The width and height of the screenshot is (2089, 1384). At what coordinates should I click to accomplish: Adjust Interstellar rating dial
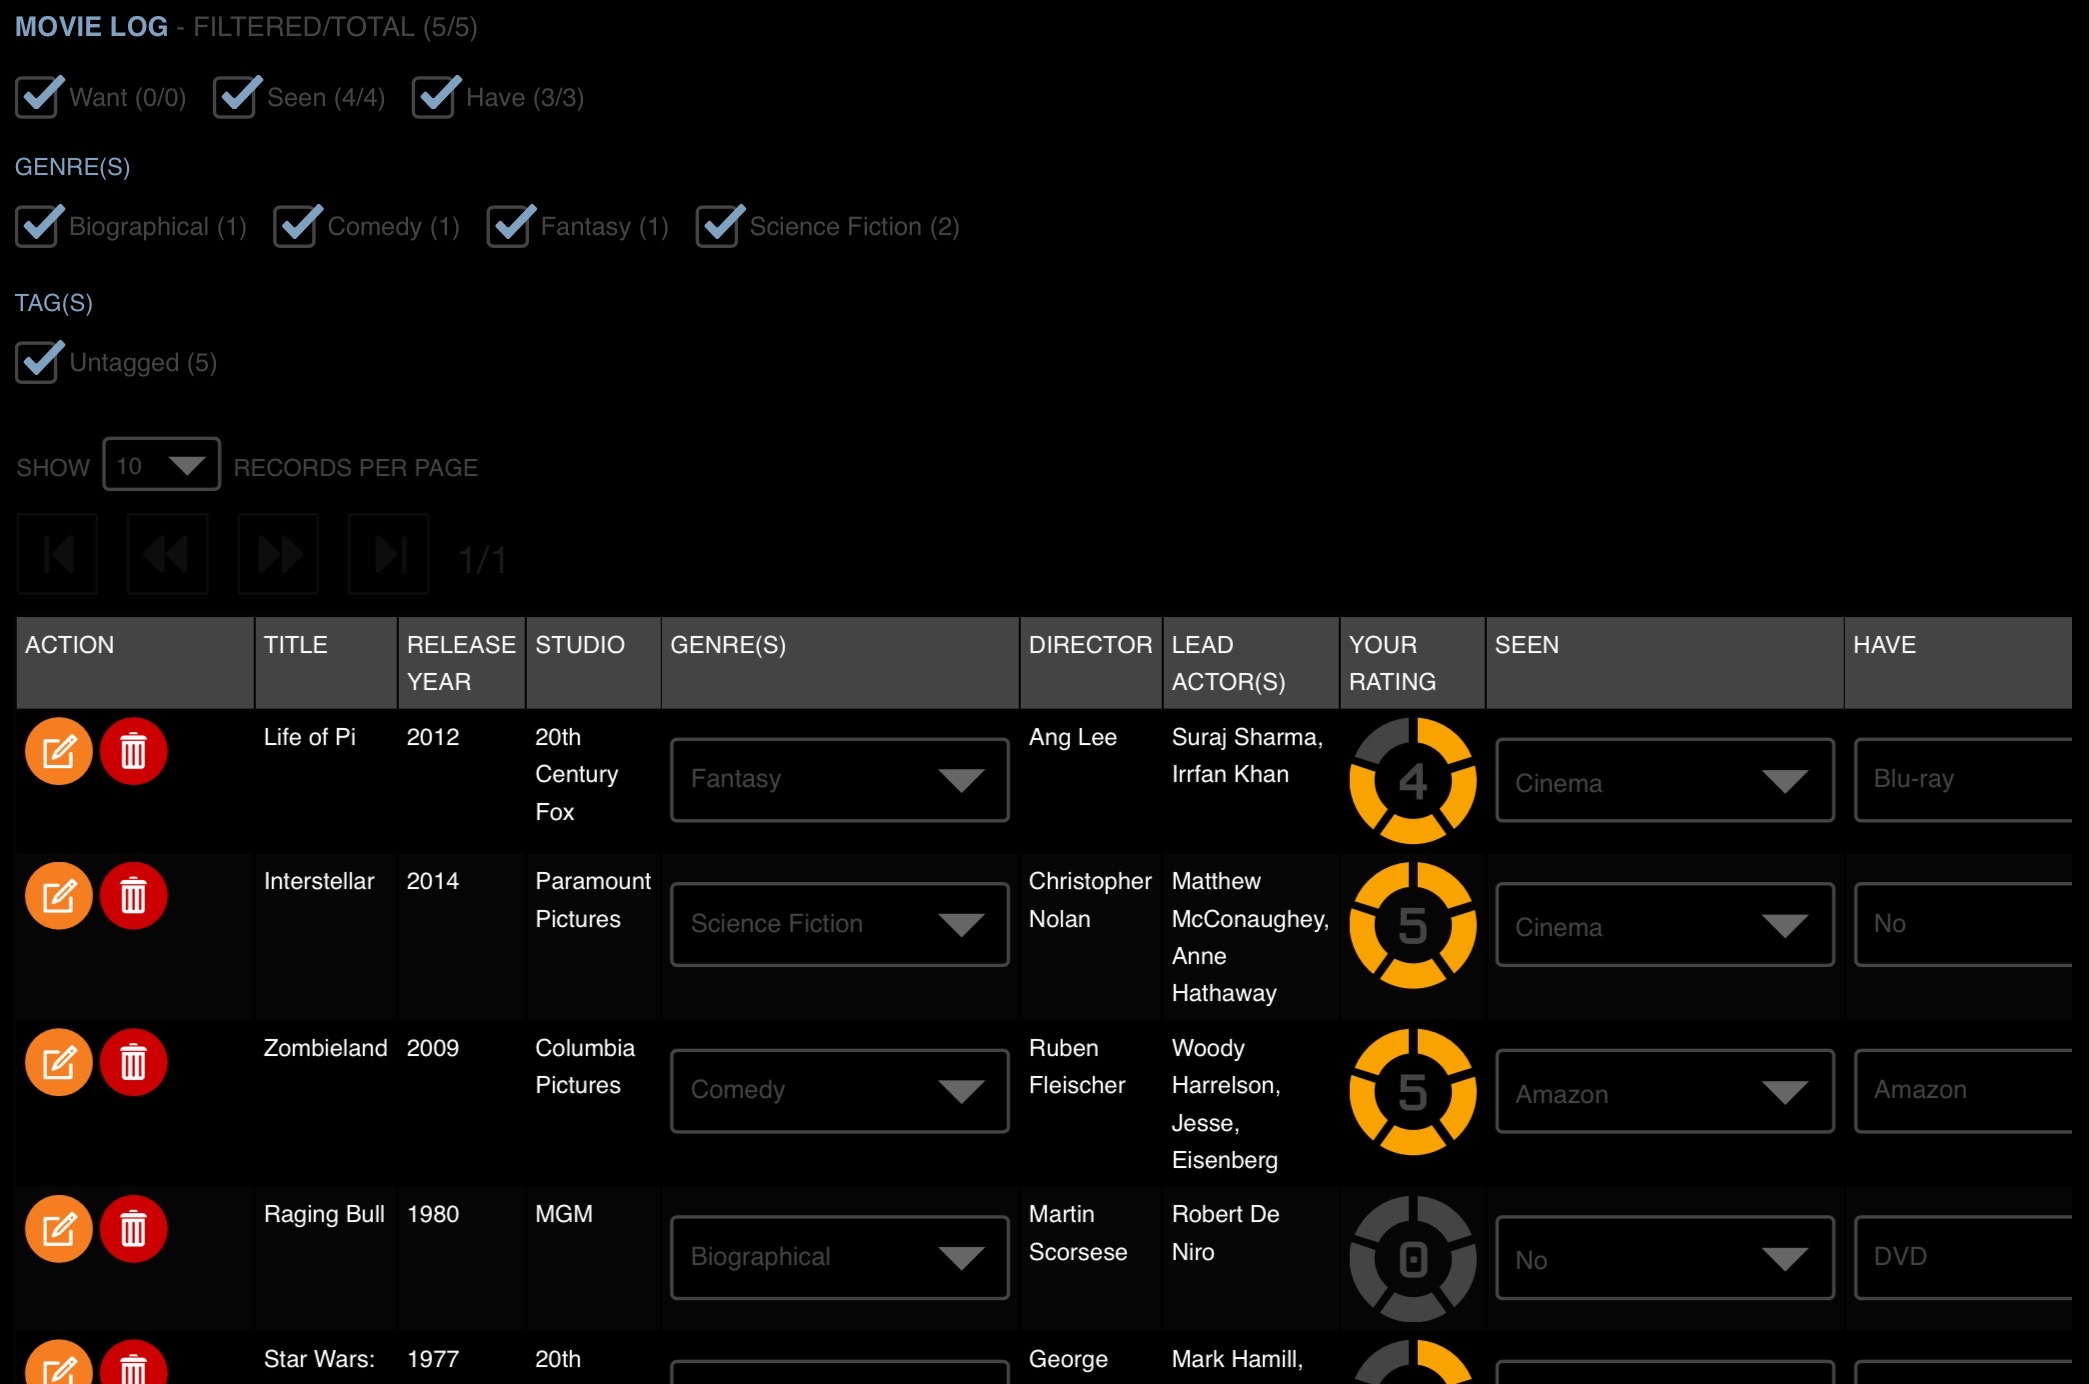pos(1412,925)
